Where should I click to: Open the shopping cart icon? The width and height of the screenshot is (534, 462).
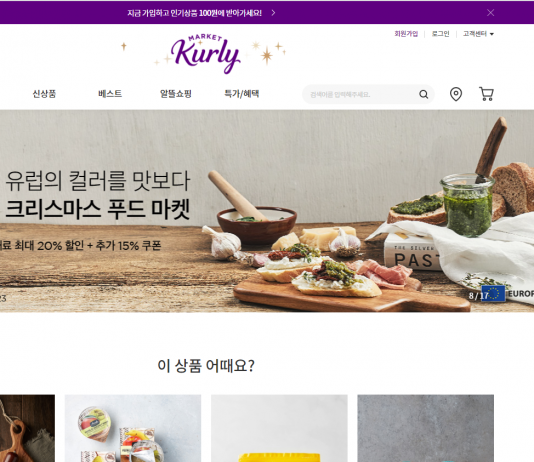[x=486, y=94]
